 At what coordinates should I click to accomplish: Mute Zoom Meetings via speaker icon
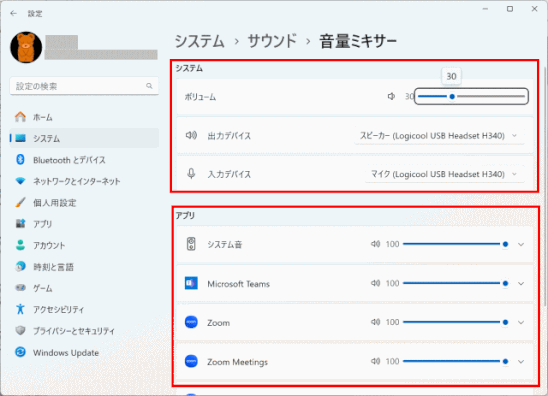(x=376, y=361)
